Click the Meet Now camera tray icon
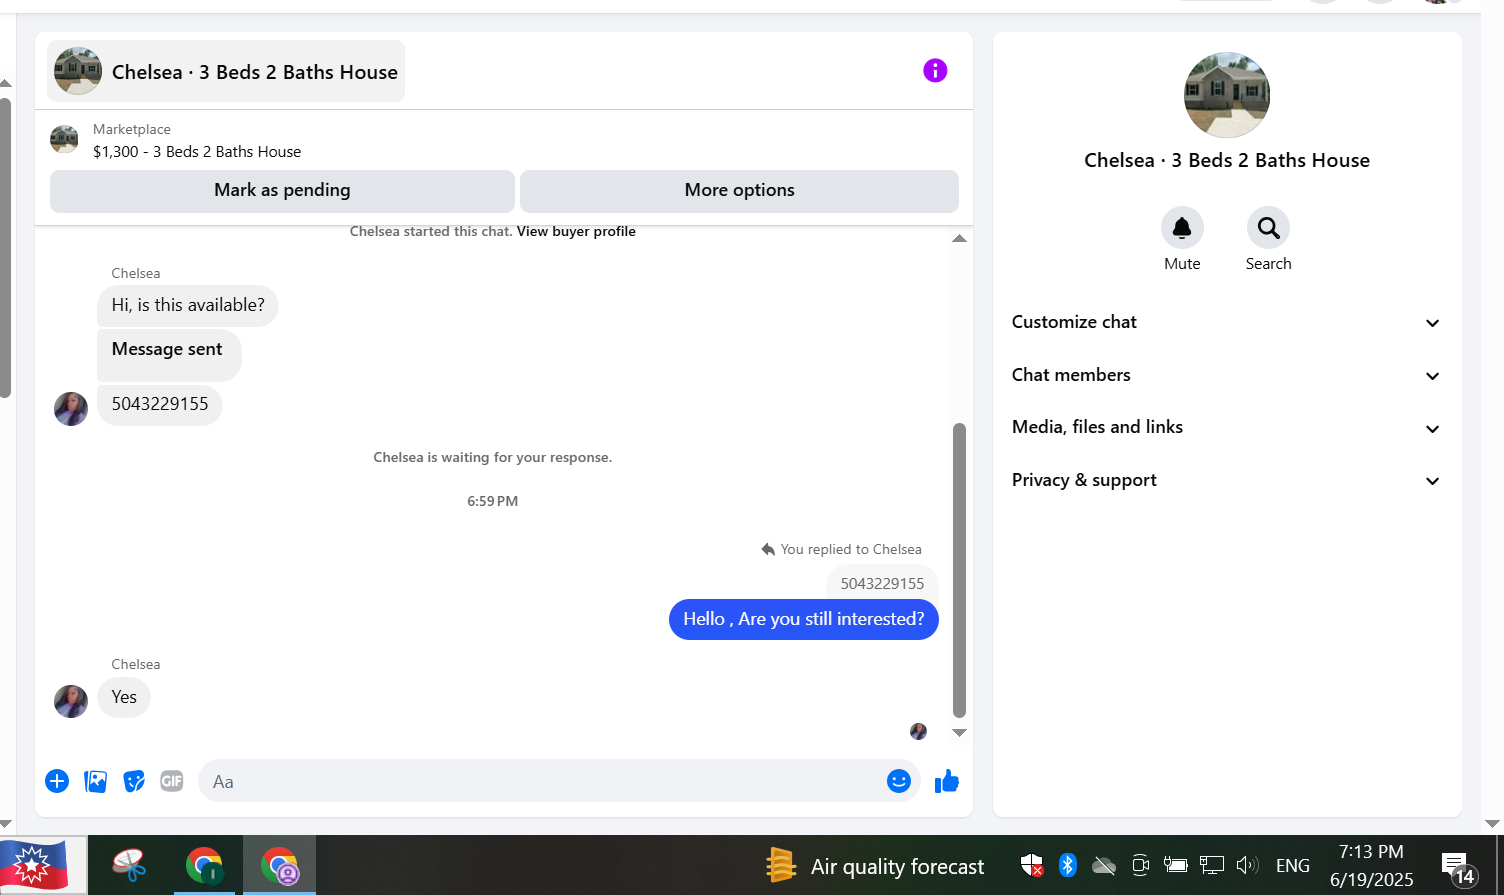The height and width of the screenshot is (895, 1504). tap(1140, 865)
